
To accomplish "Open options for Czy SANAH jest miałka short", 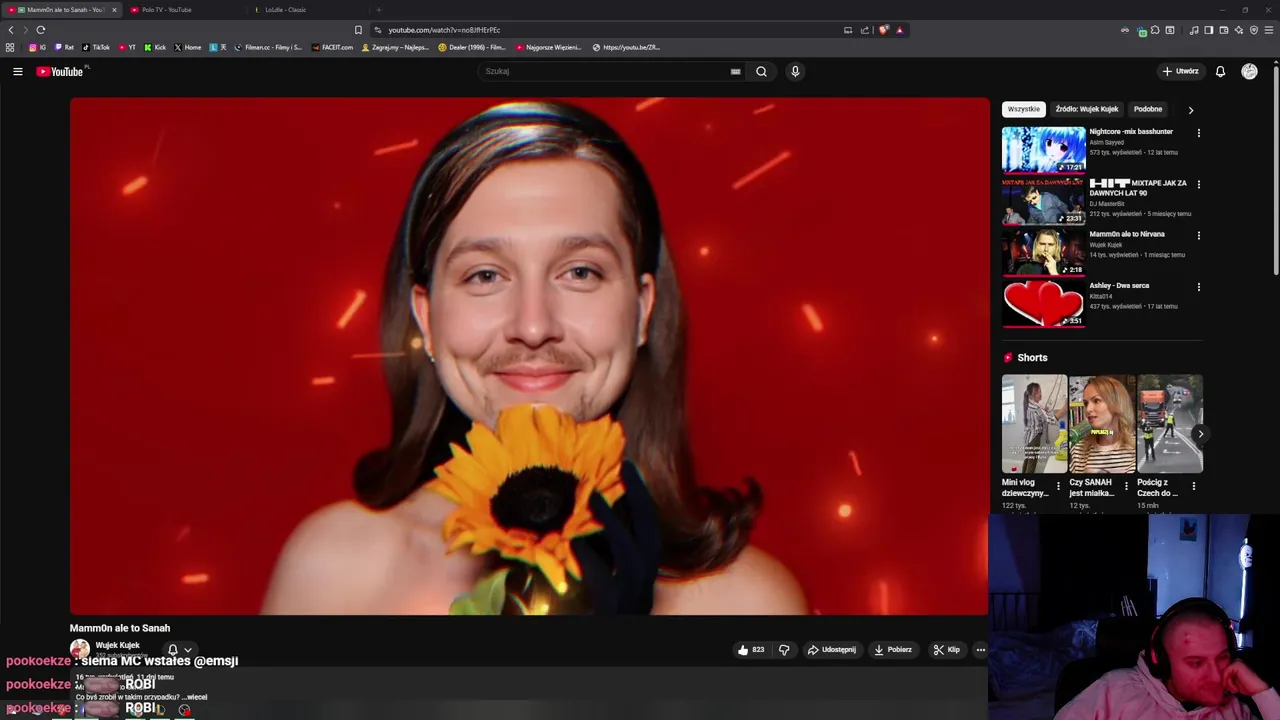I will [1126, 486].
